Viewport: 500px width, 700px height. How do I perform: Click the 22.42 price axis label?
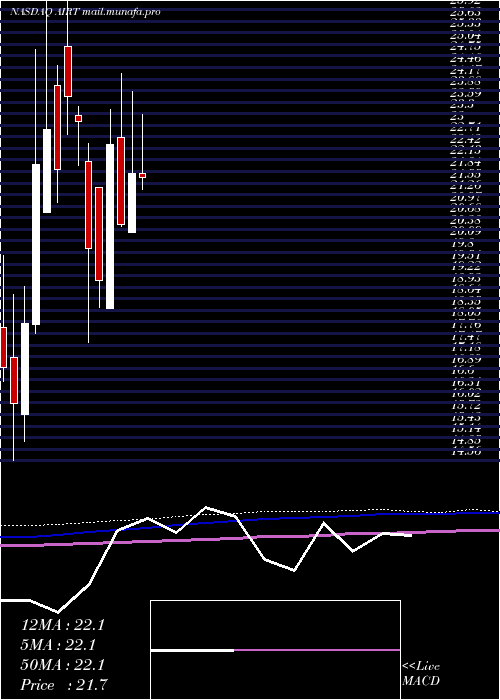tap(465, 139)
